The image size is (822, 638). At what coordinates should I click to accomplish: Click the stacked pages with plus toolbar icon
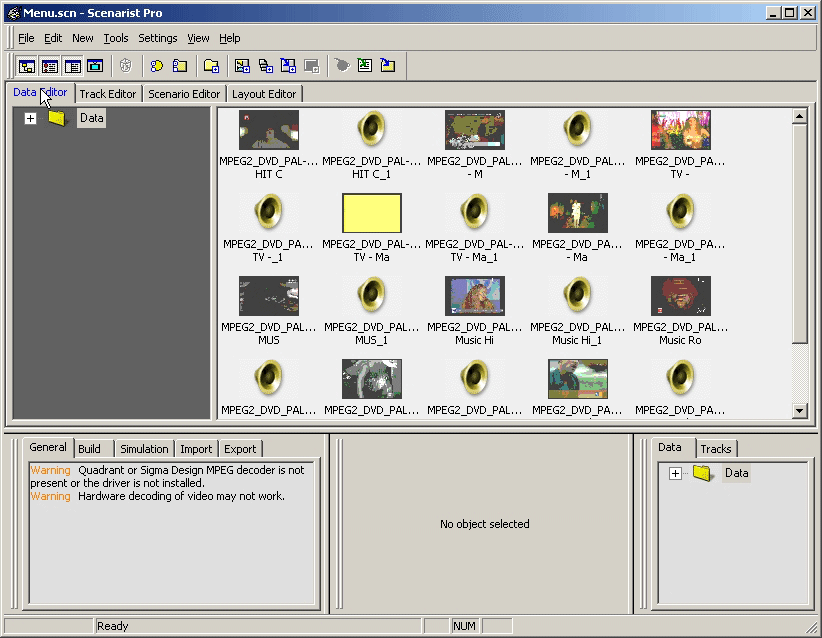point(265,66)
